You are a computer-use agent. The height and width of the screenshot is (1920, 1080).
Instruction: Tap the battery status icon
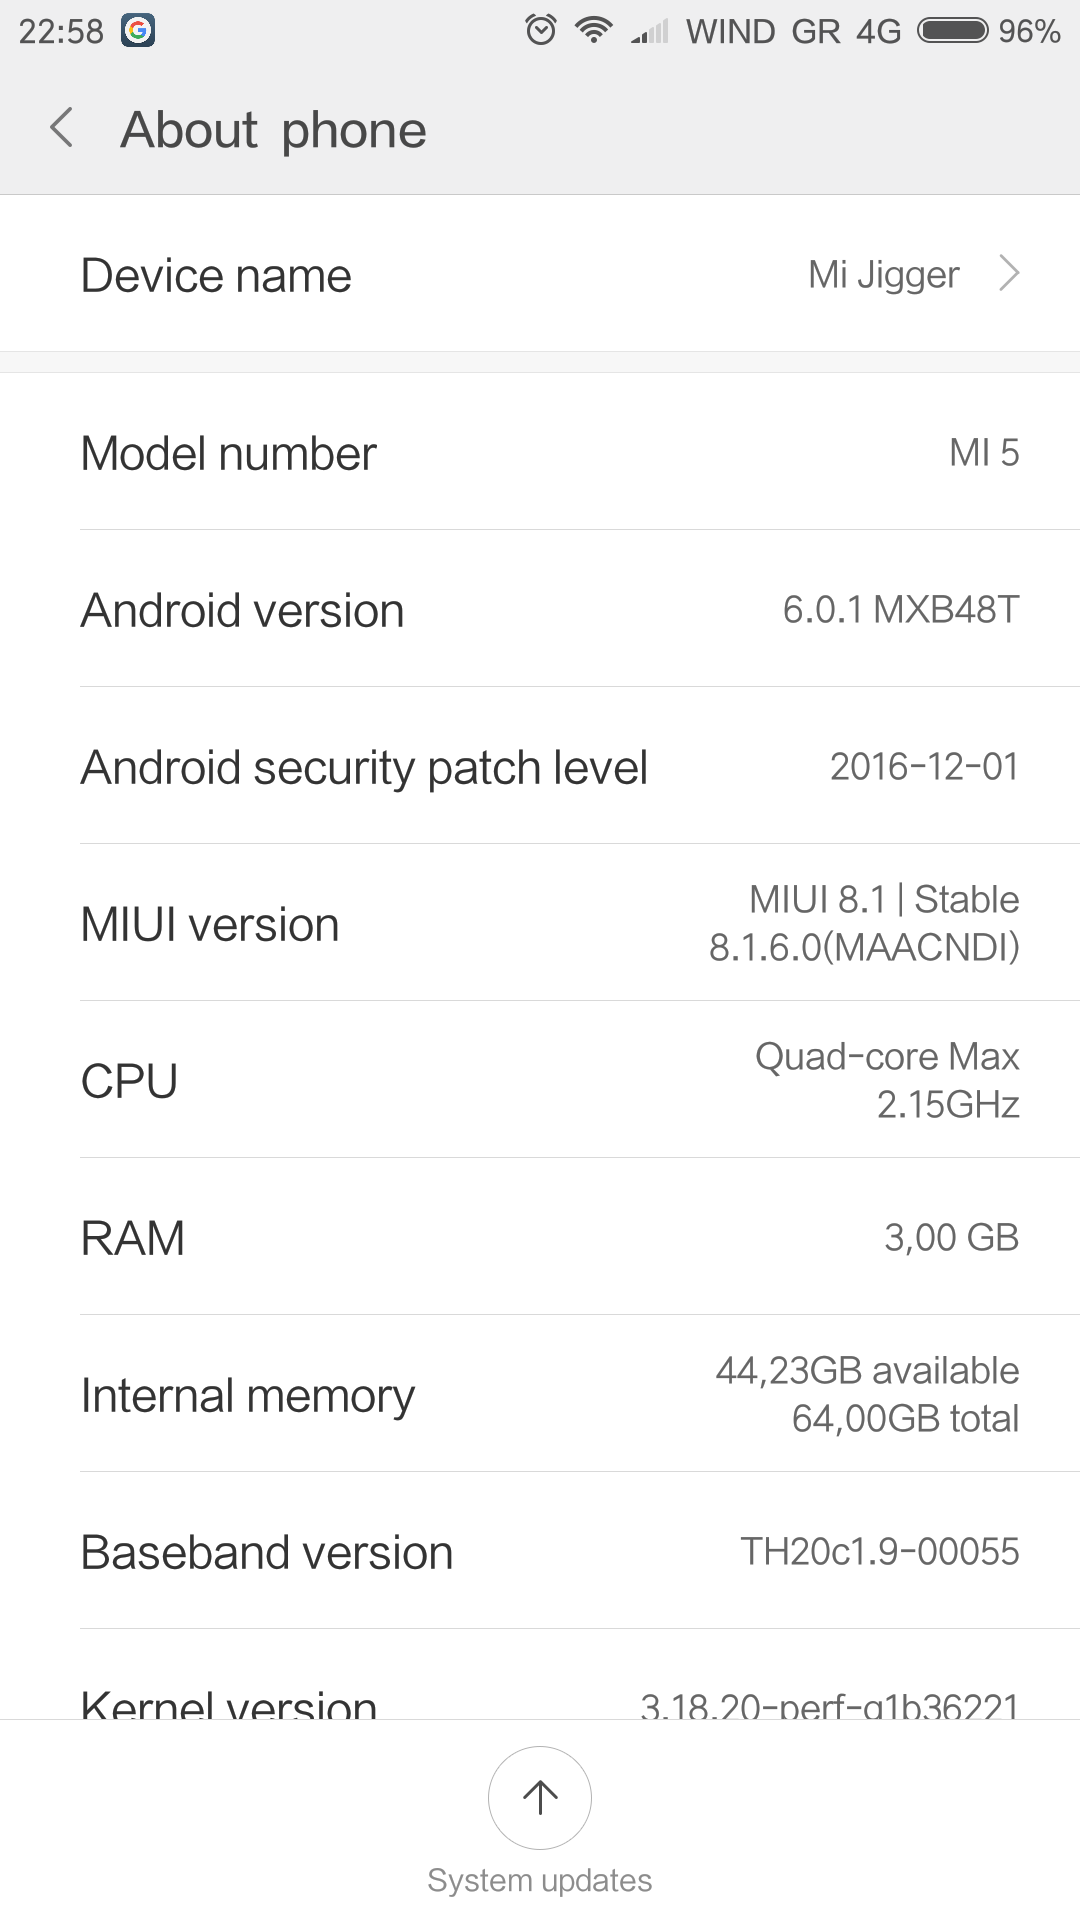click(x=953, y=31)
